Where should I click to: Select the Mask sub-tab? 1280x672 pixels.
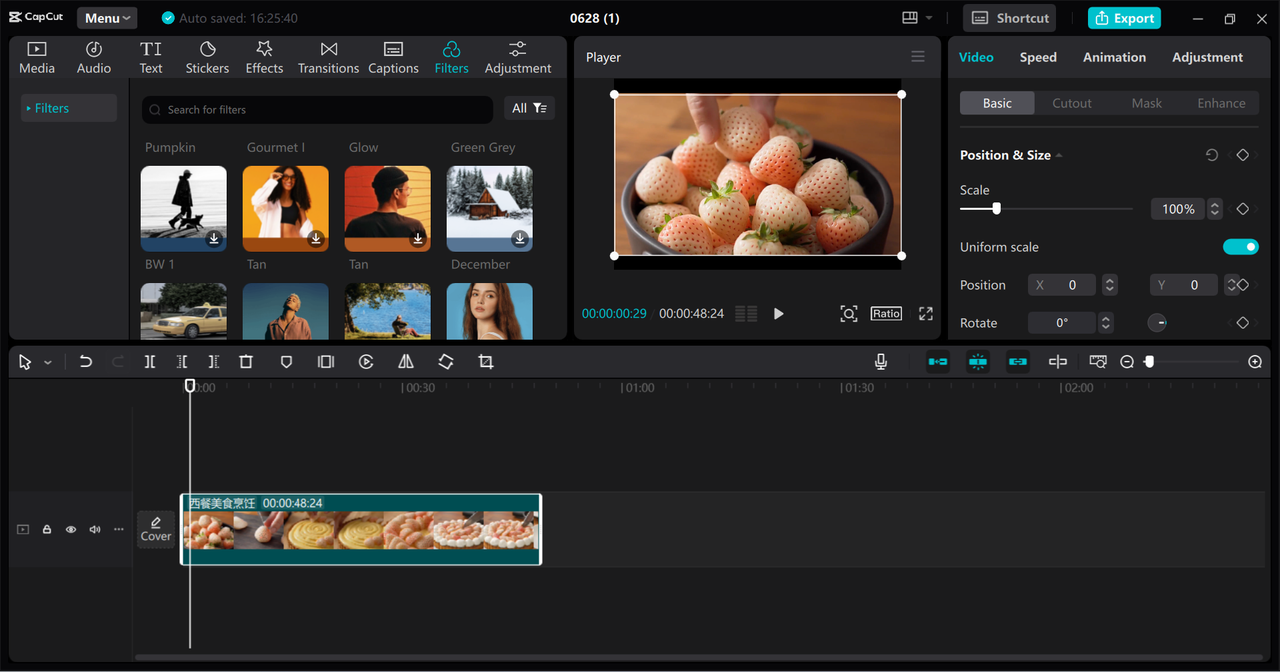point(1147,103)
